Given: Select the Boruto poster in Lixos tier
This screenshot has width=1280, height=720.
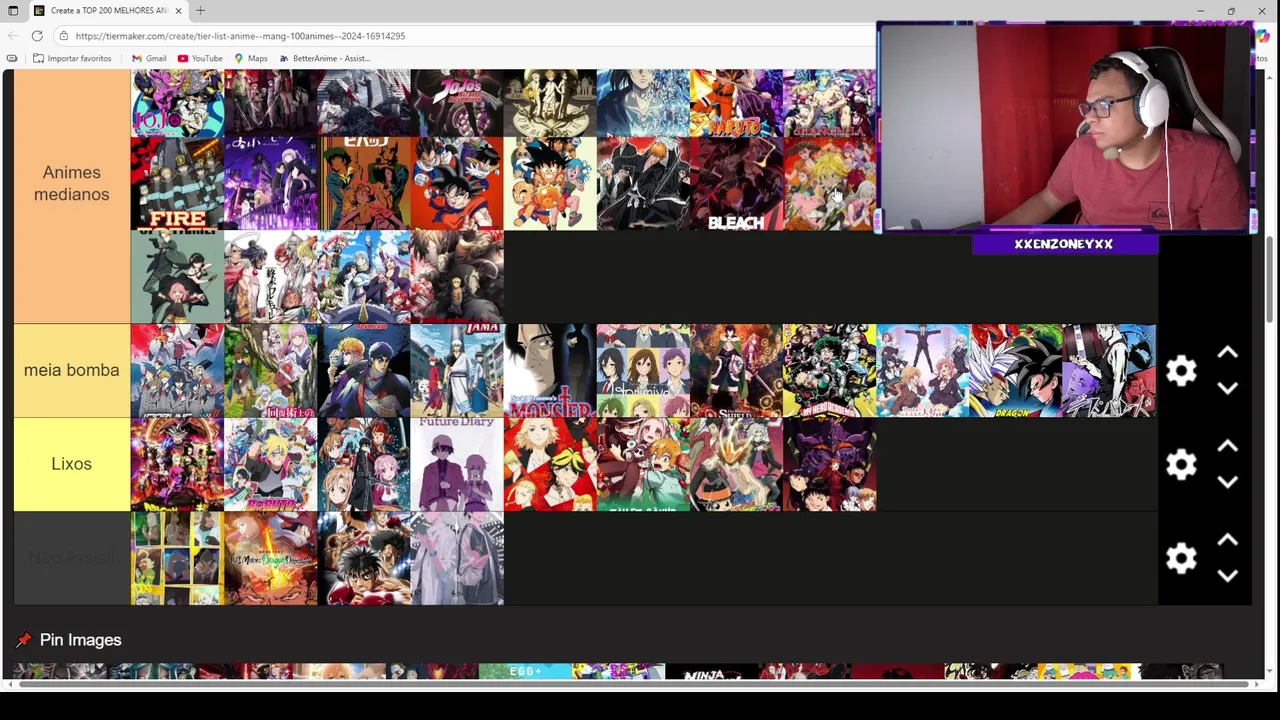Looking at the screenshot, I should click(x=270, y=464).
